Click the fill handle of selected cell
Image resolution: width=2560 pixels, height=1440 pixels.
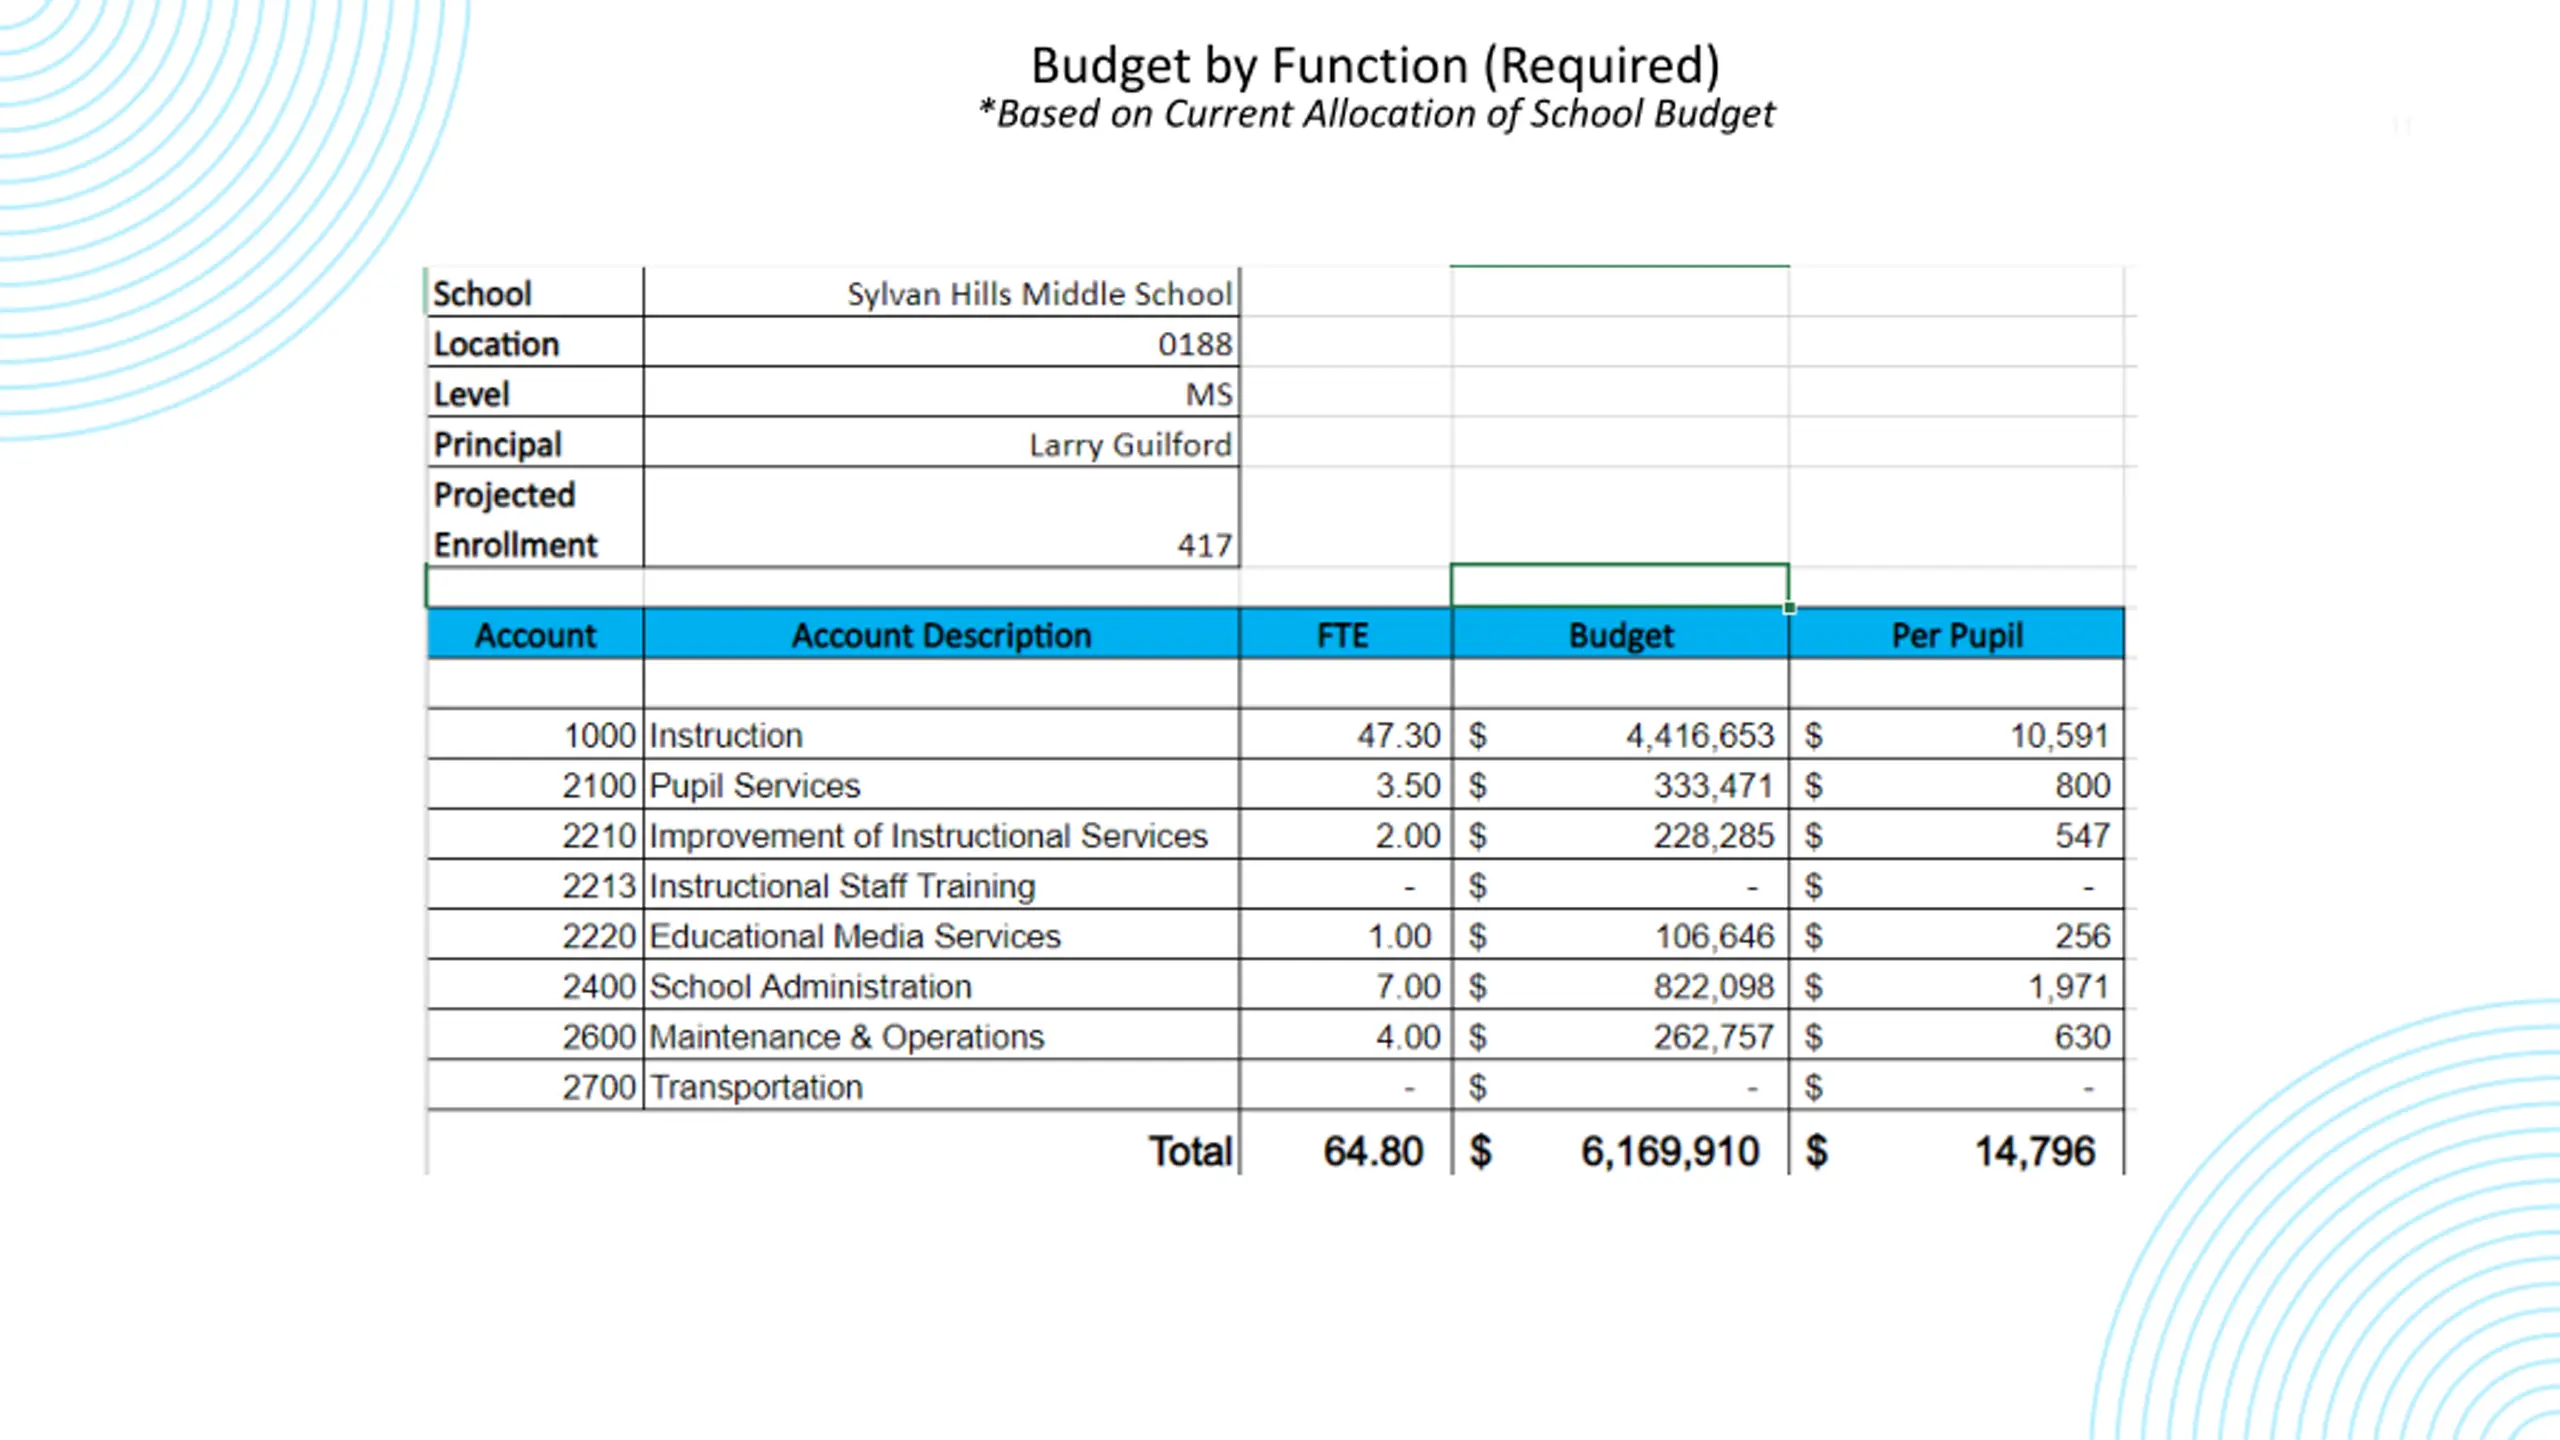click(x=1789, y=607)
